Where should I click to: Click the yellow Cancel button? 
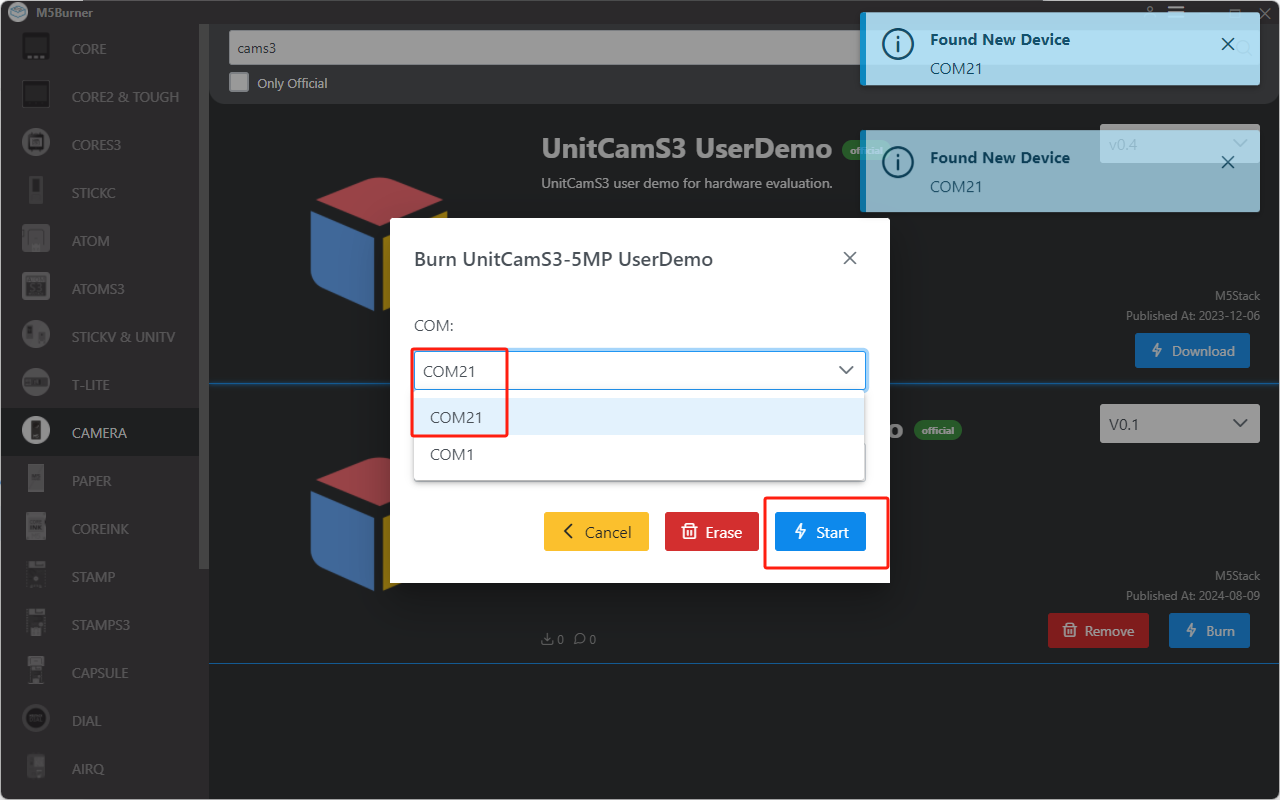pos(596,532)
